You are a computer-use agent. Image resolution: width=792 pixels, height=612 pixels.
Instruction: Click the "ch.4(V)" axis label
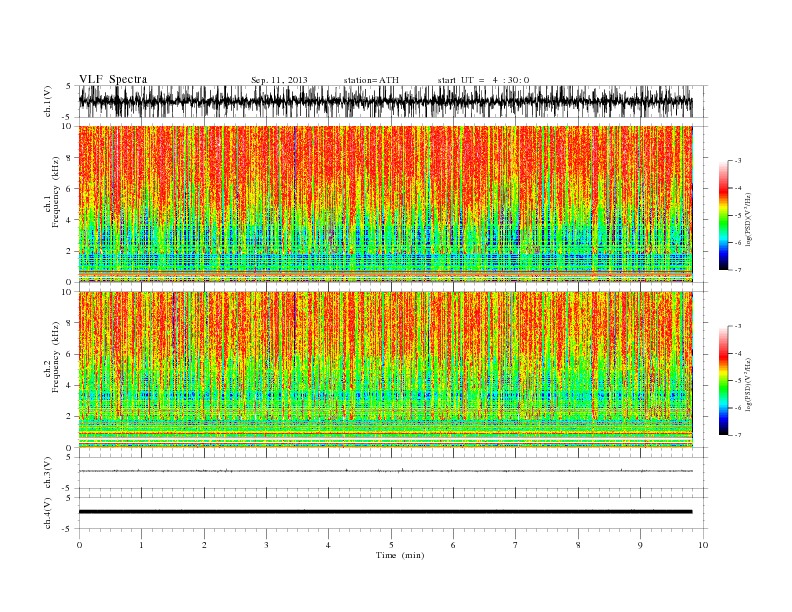pos(48,513)
